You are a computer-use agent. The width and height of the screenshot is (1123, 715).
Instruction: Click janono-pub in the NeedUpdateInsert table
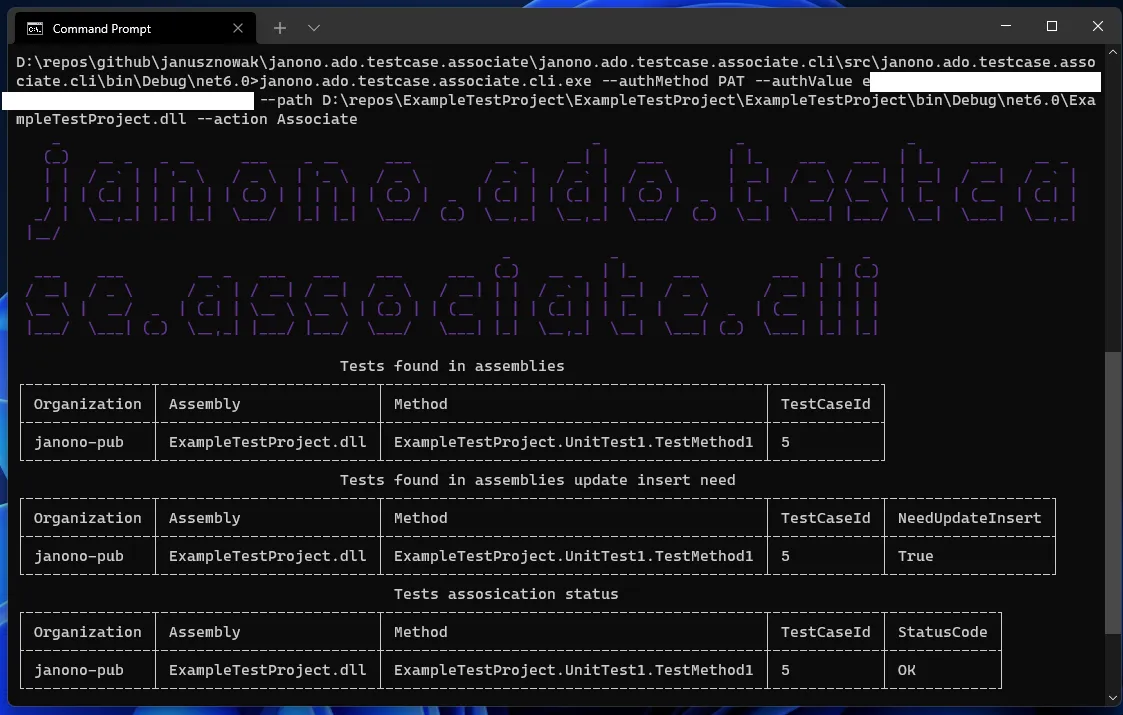click(x=79, y=556)
